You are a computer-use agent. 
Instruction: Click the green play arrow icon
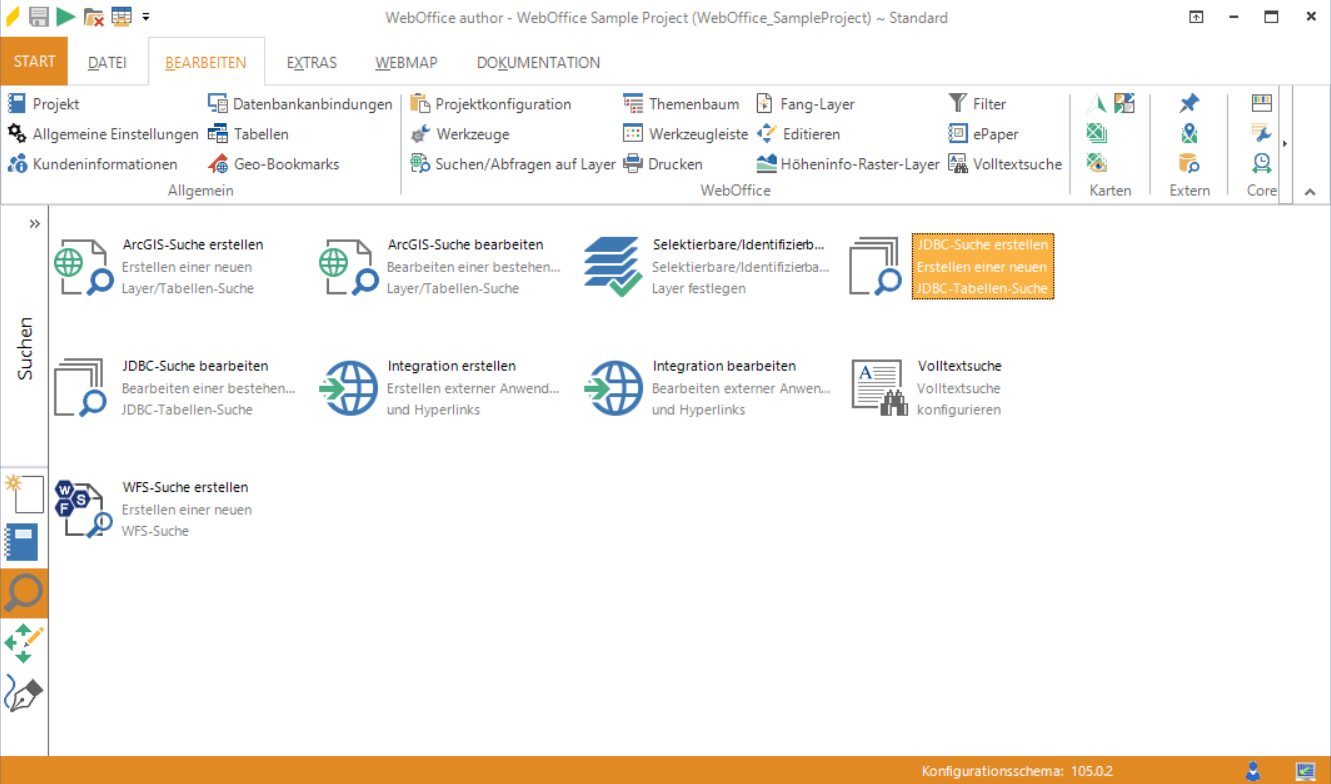66,17
